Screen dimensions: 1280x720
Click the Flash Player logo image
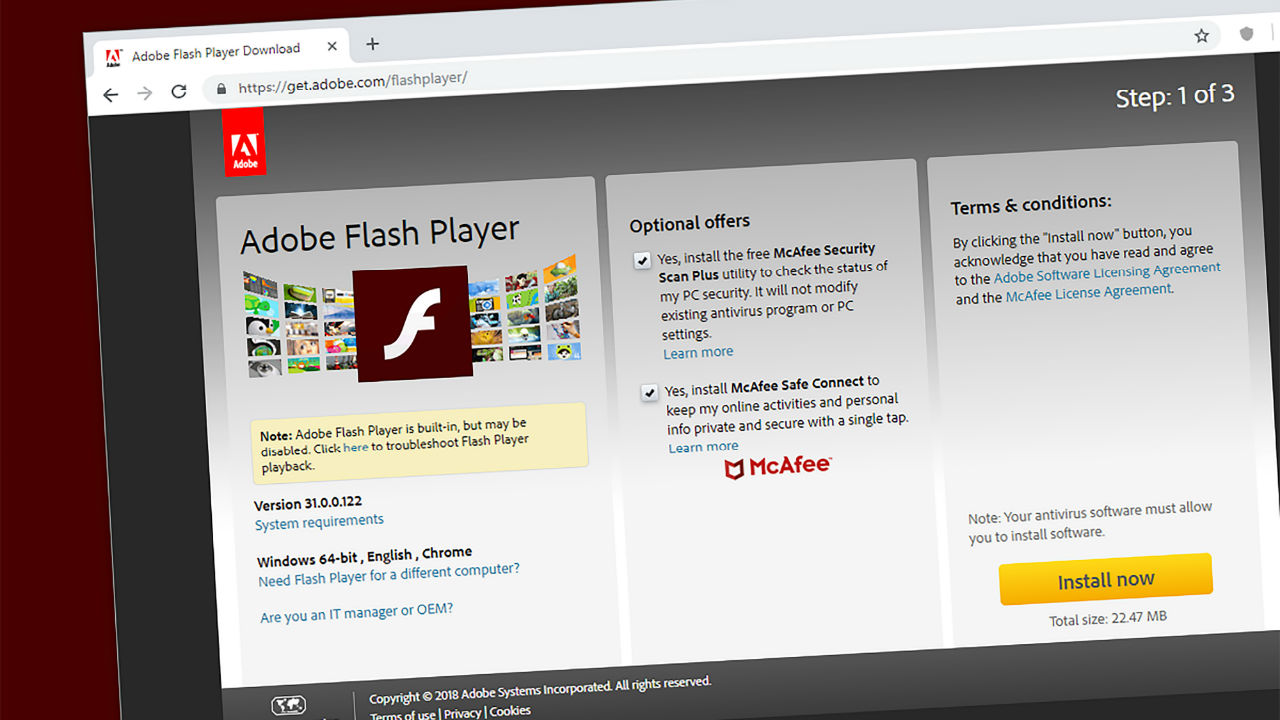[x=414, y=322]
